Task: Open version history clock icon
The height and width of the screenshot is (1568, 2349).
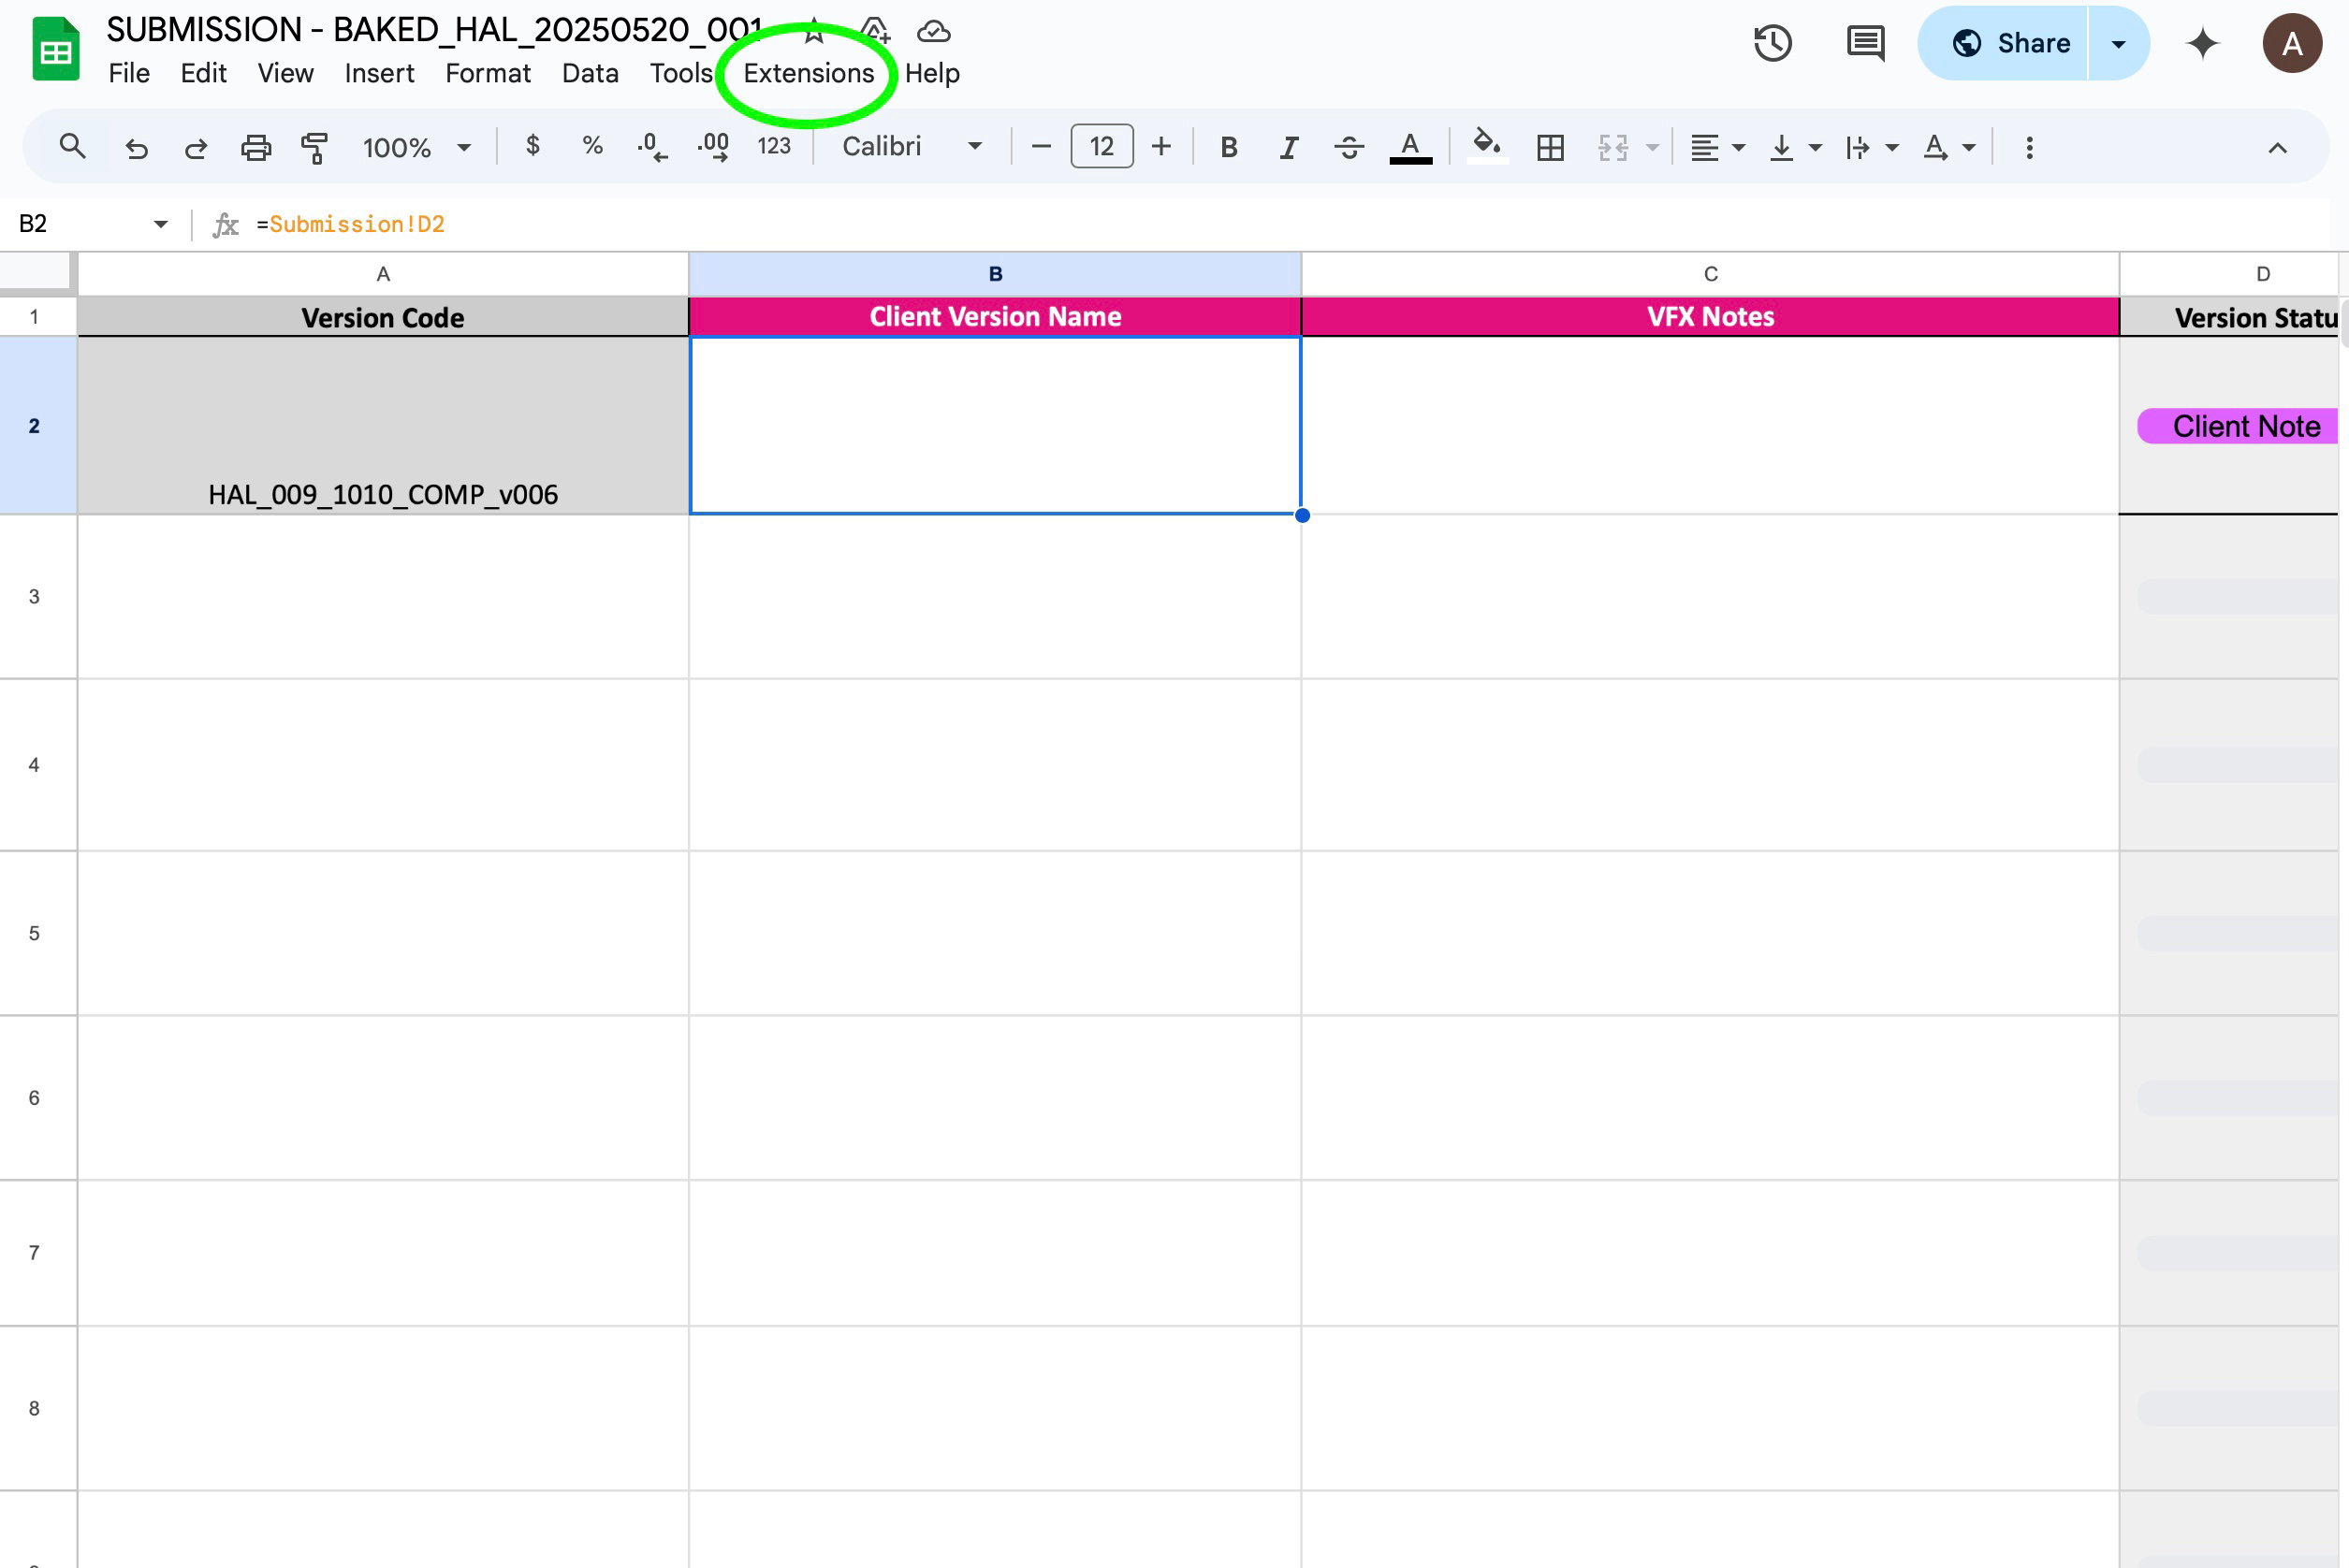Action: coord(1772,44)
